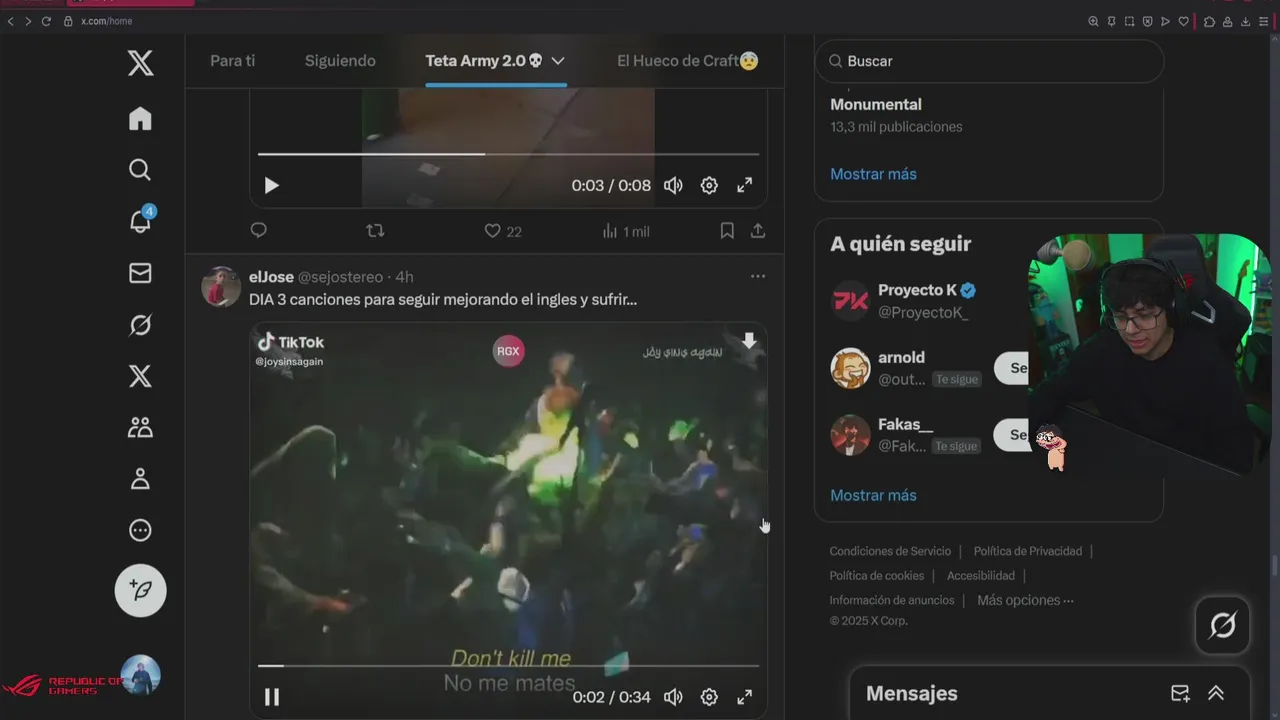Seek on top video progress bar
Image resolution: width=1280 pixels, height=720 pixels.
click(508, 154)
